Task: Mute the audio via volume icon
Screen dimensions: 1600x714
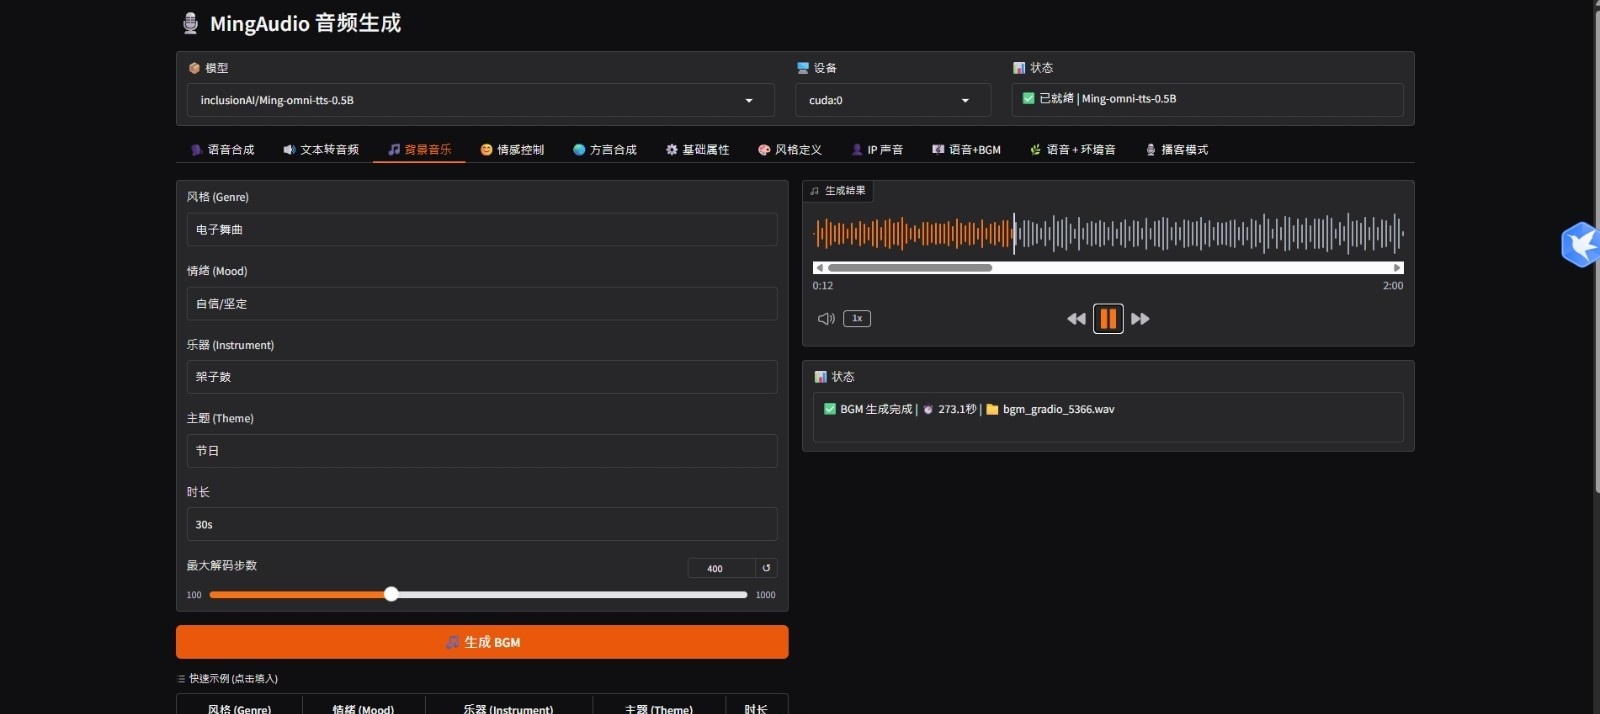Action: tap(826, 319)
